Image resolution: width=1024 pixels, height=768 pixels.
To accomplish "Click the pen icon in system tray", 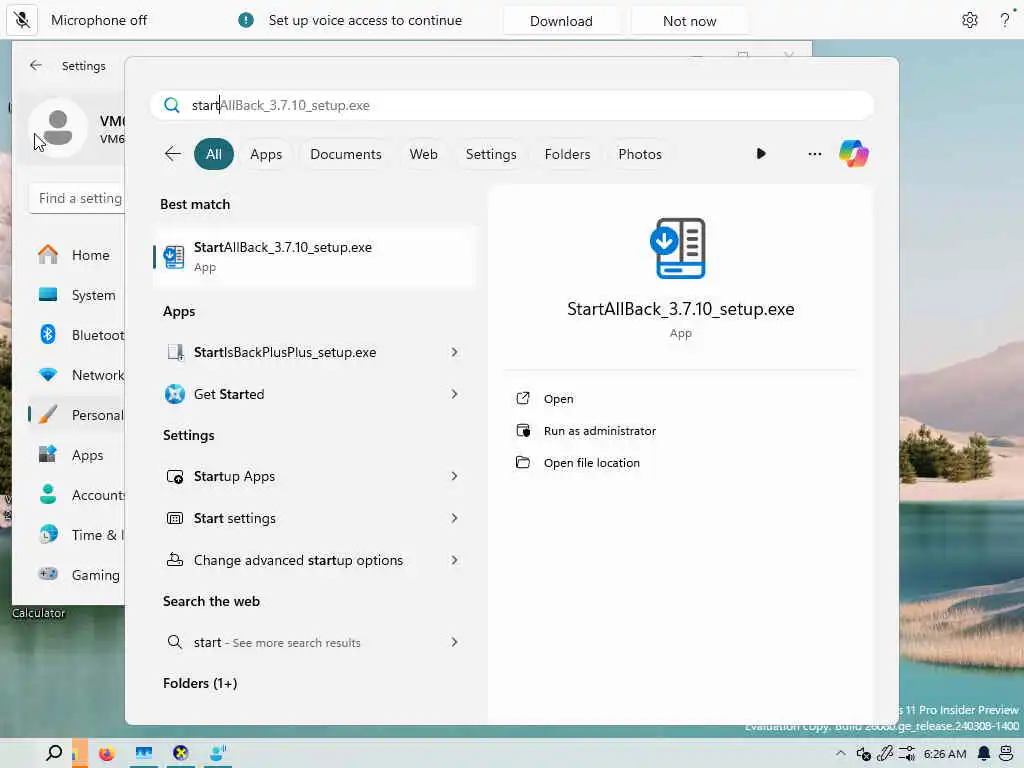I will coord(885,754).
